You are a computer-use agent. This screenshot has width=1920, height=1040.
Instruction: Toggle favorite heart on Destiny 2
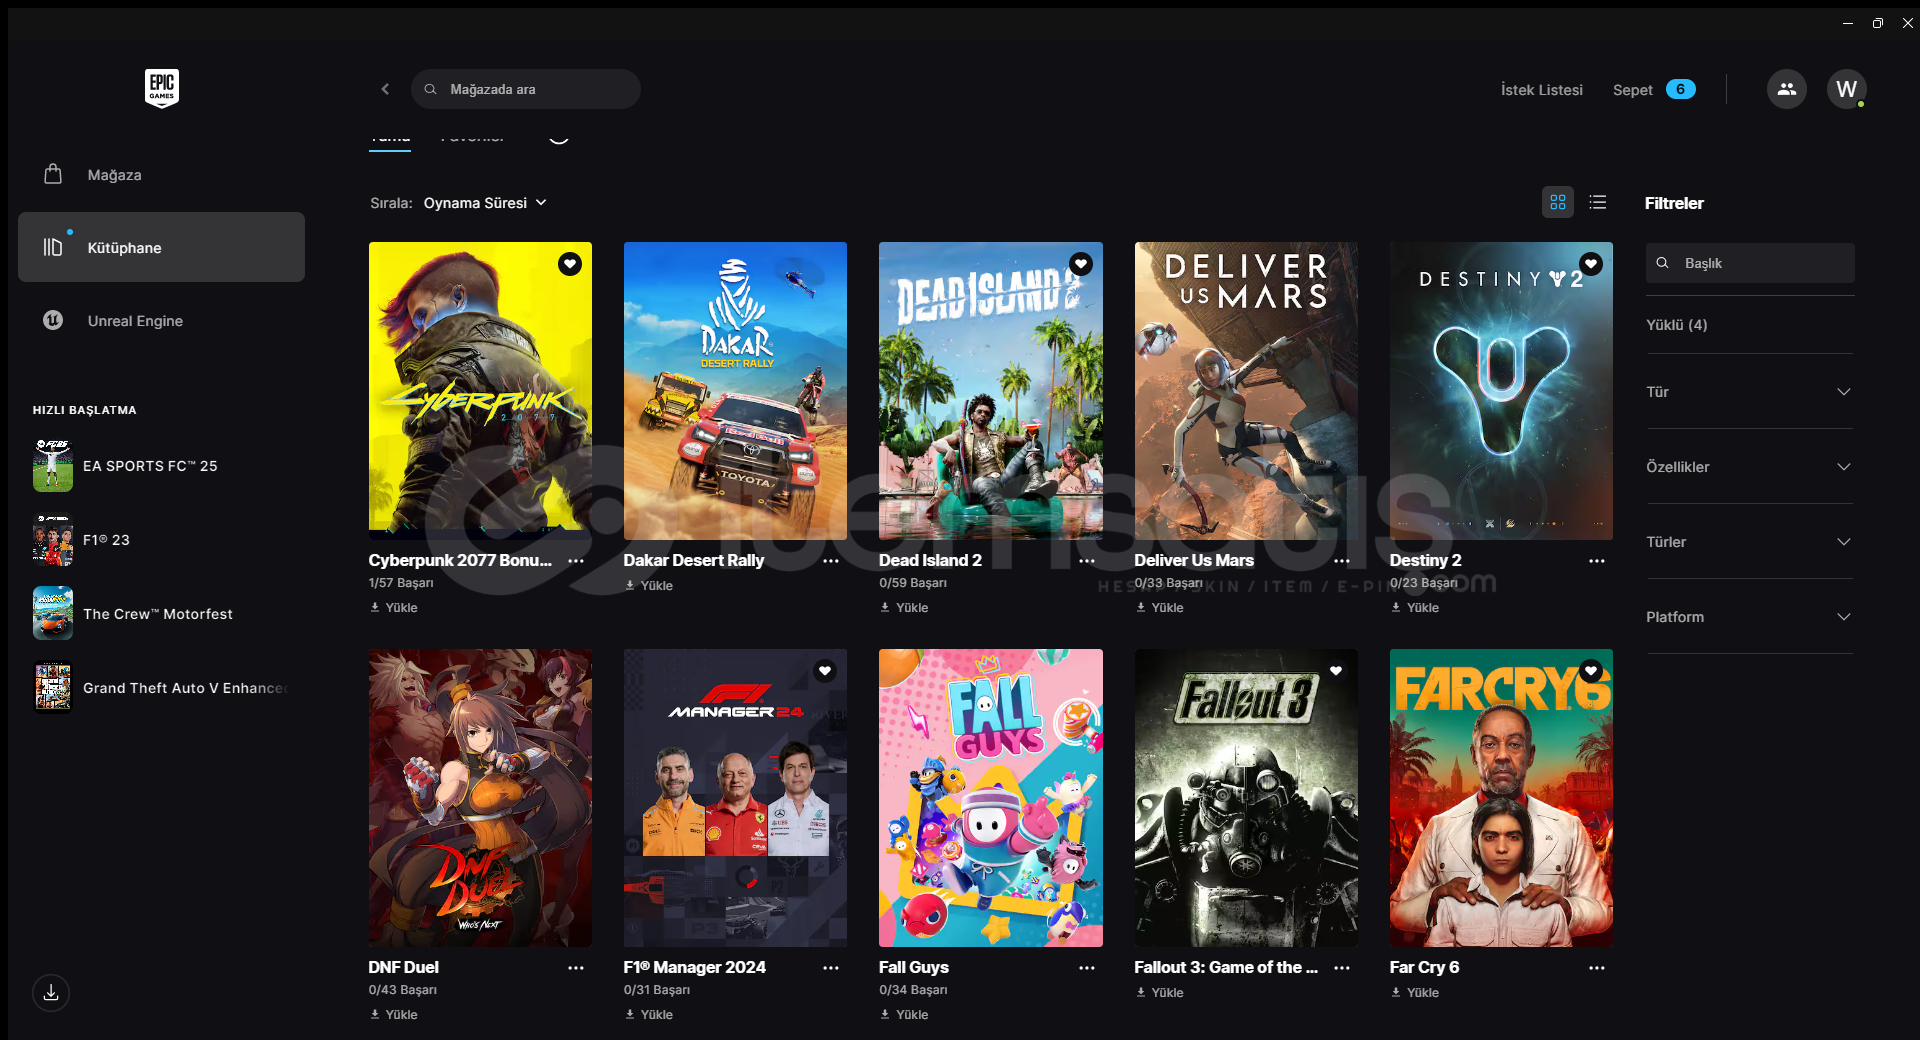[x=1591, y=264]
